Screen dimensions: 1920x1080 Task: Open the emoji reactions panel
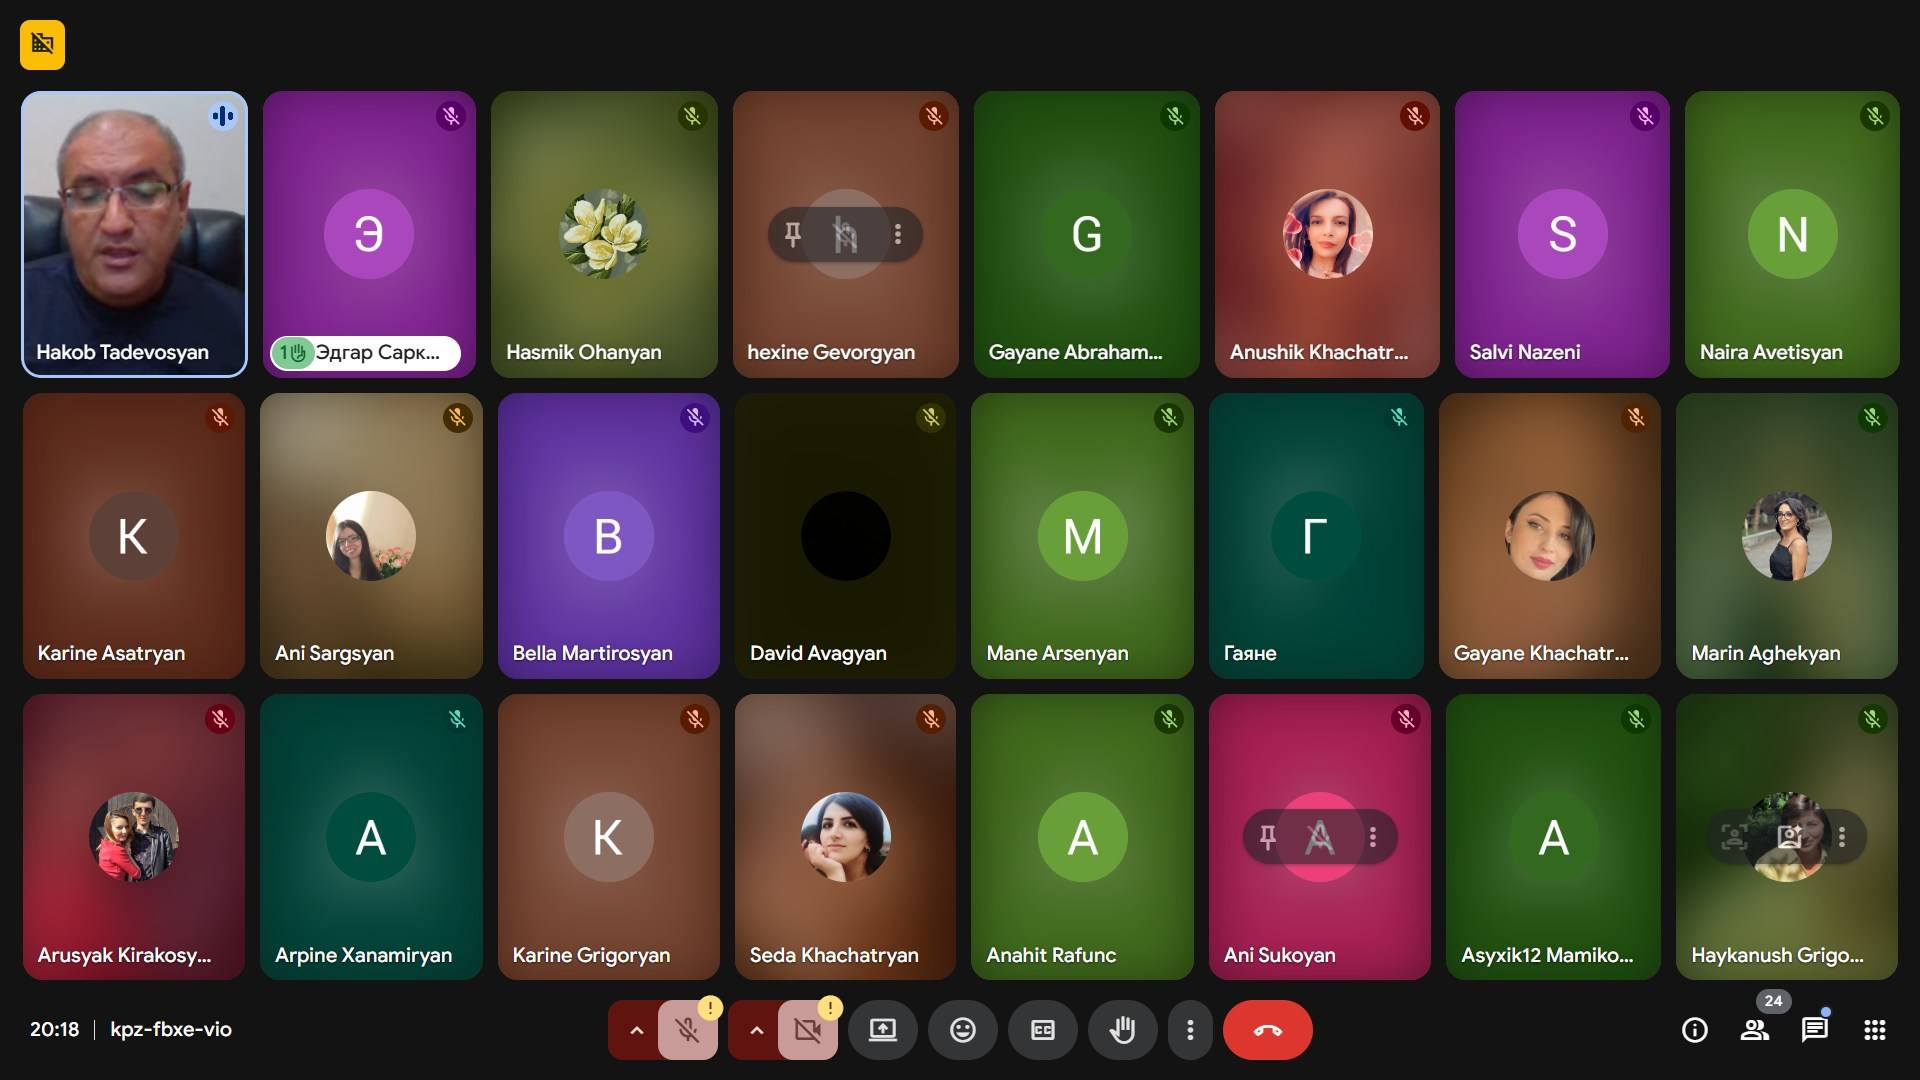[x=963, y=1030]
